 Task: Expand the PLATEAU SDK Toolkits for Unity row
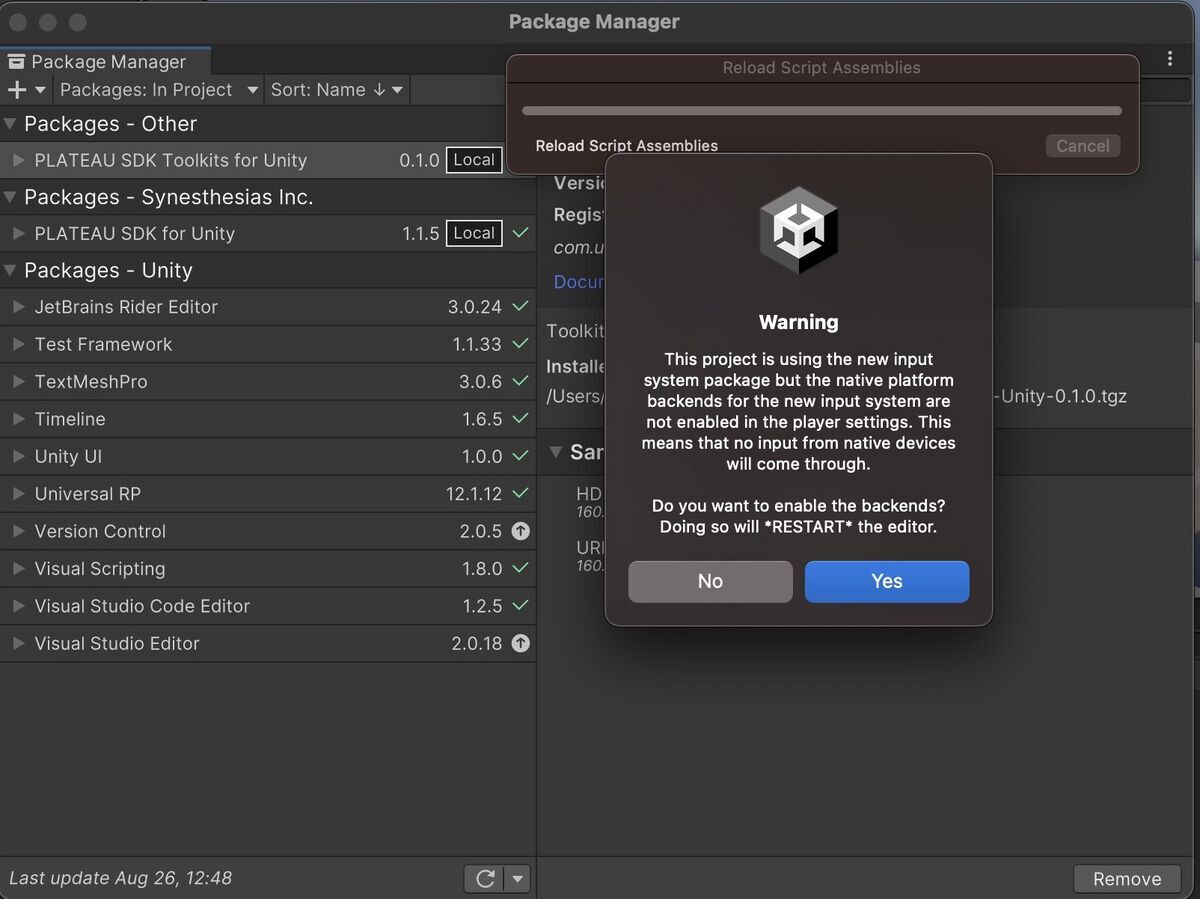(18, 160)
